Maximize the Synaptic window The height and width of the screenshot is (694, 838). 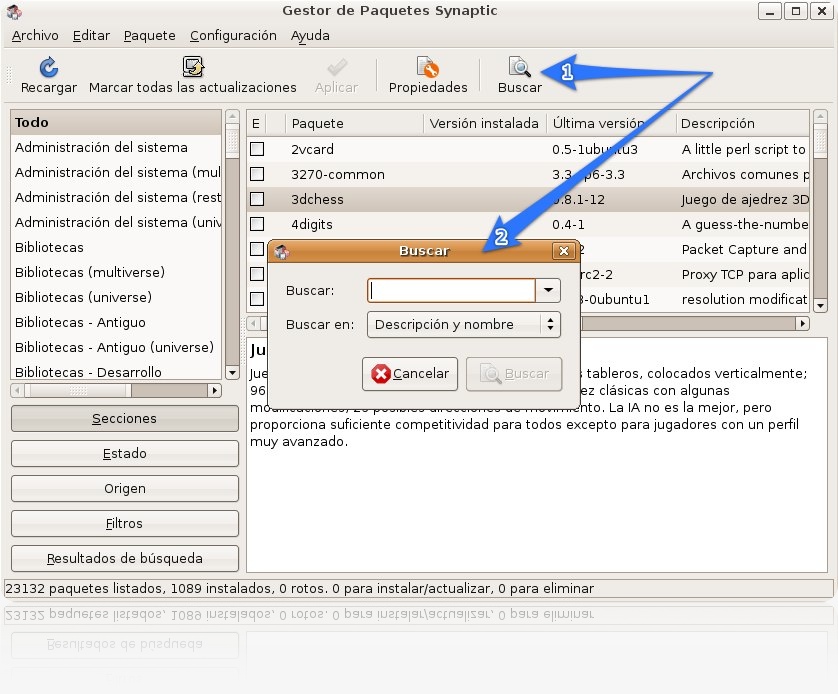point(795,11)
